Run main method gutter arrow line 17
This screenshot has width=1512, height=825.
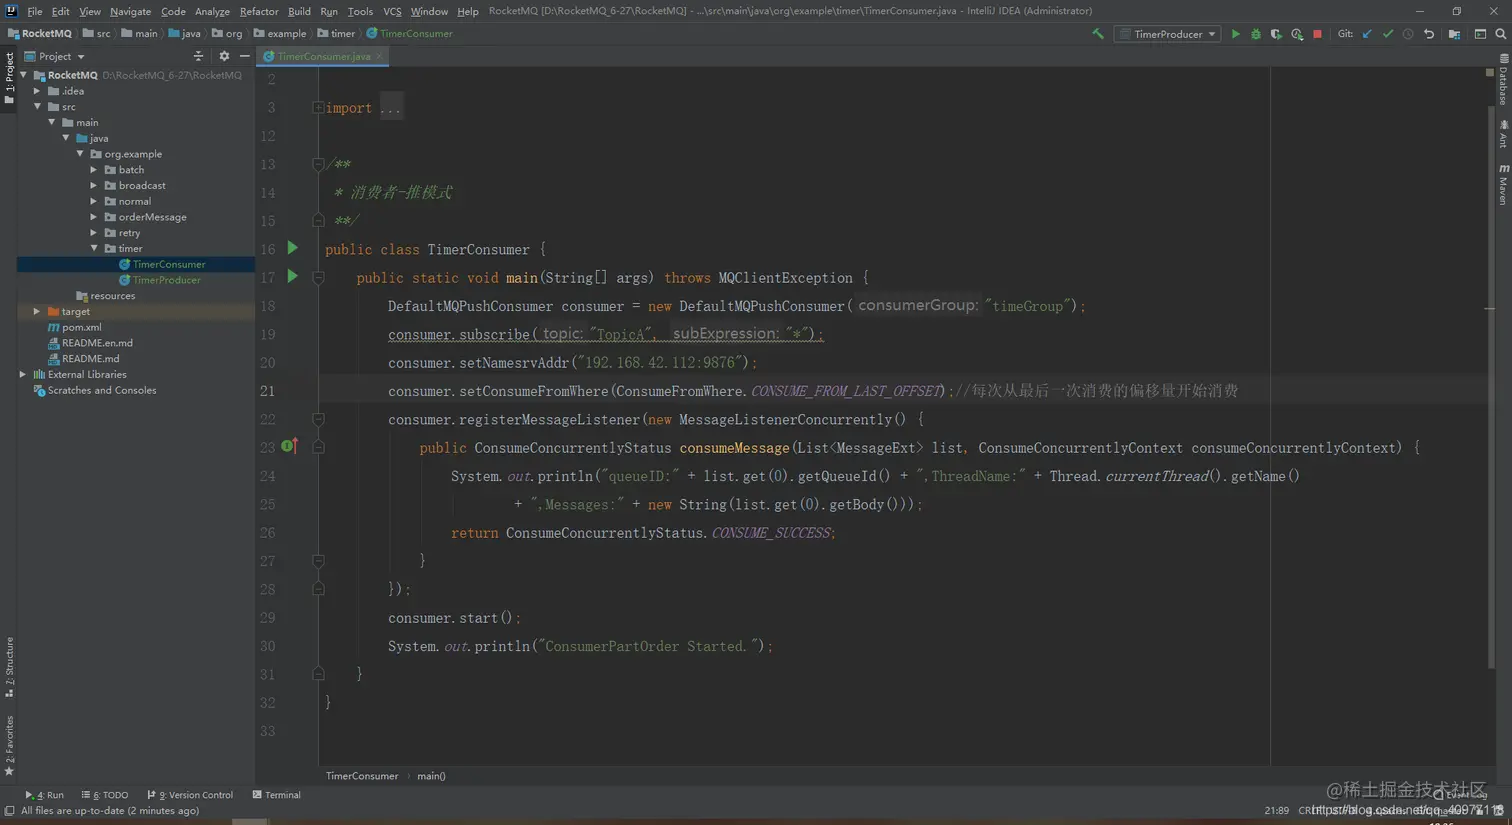pyautogui.click(x=292, y=276)
